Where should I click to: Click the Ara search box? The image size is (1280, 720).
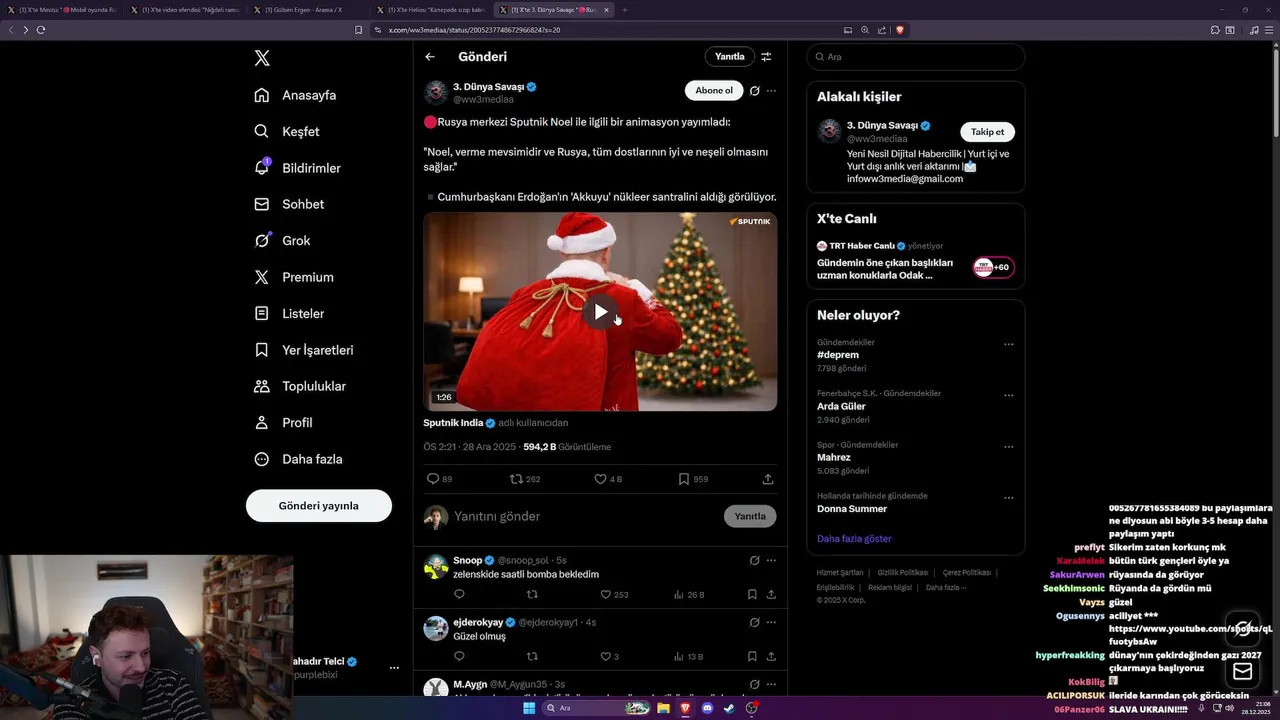coord(916,57)
